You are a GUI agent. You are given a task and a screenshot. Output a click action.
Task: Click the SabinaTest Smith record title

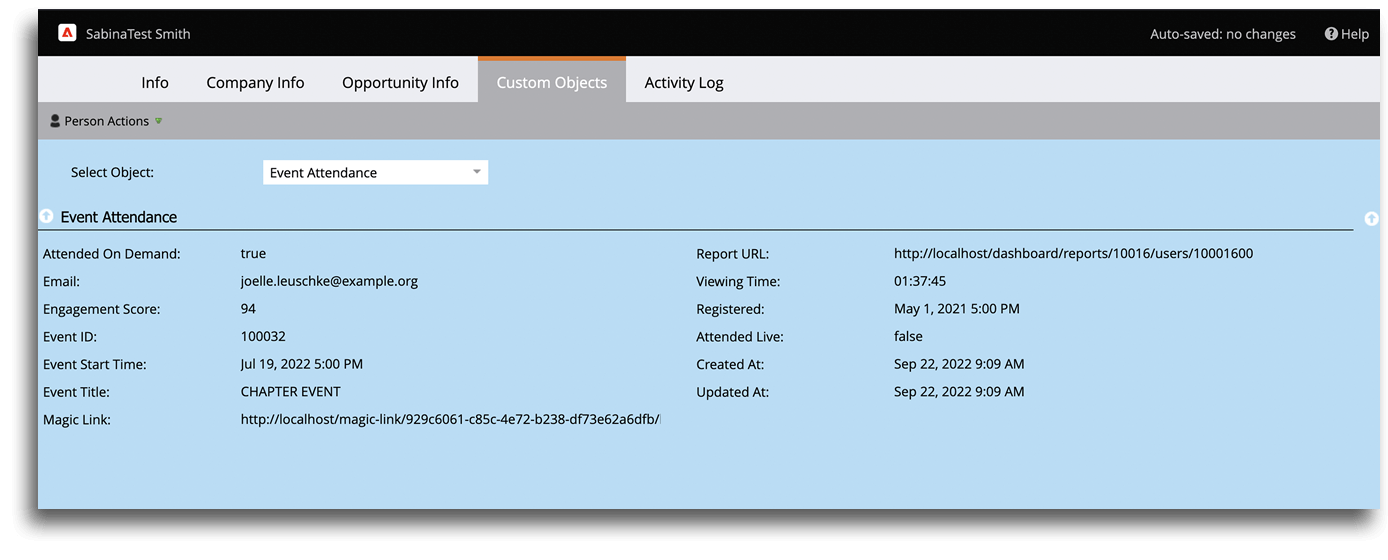(138, 34)
